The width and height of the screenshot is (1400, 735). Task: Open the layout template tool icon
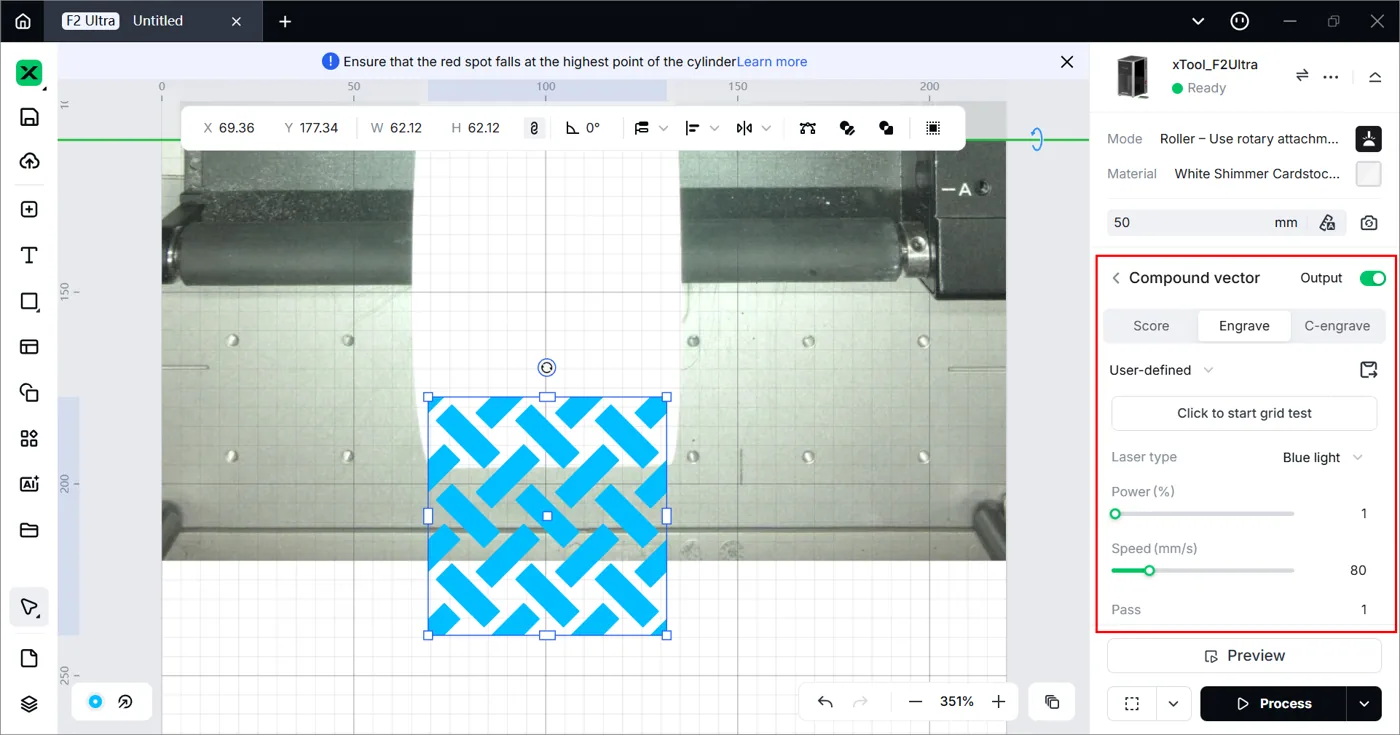(29, 347)
